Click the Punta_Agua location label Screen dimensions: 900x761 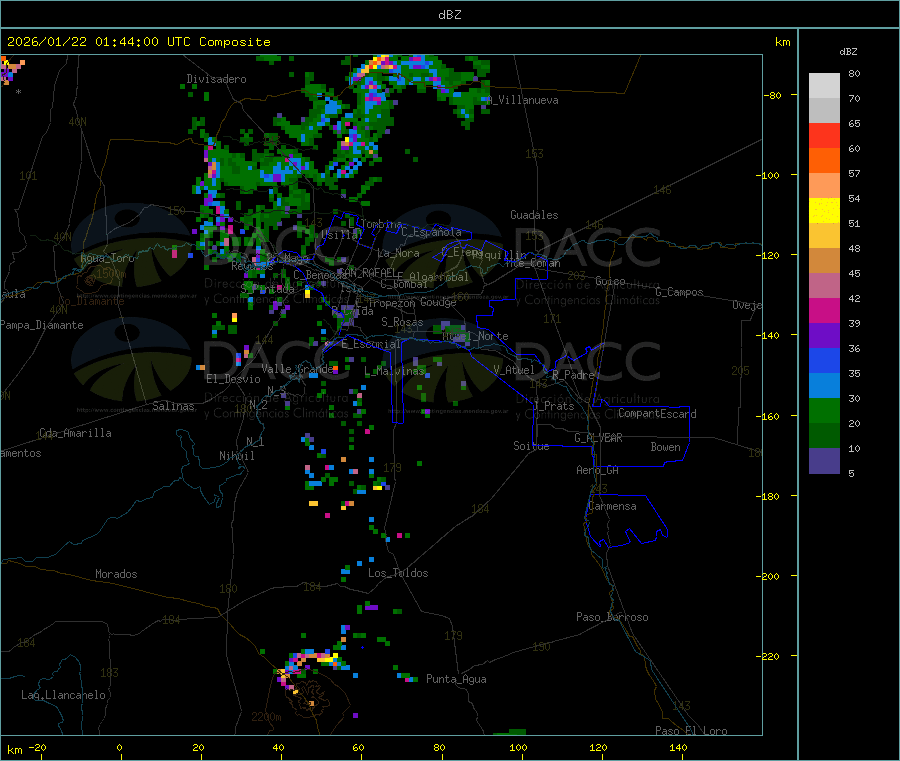456,680
